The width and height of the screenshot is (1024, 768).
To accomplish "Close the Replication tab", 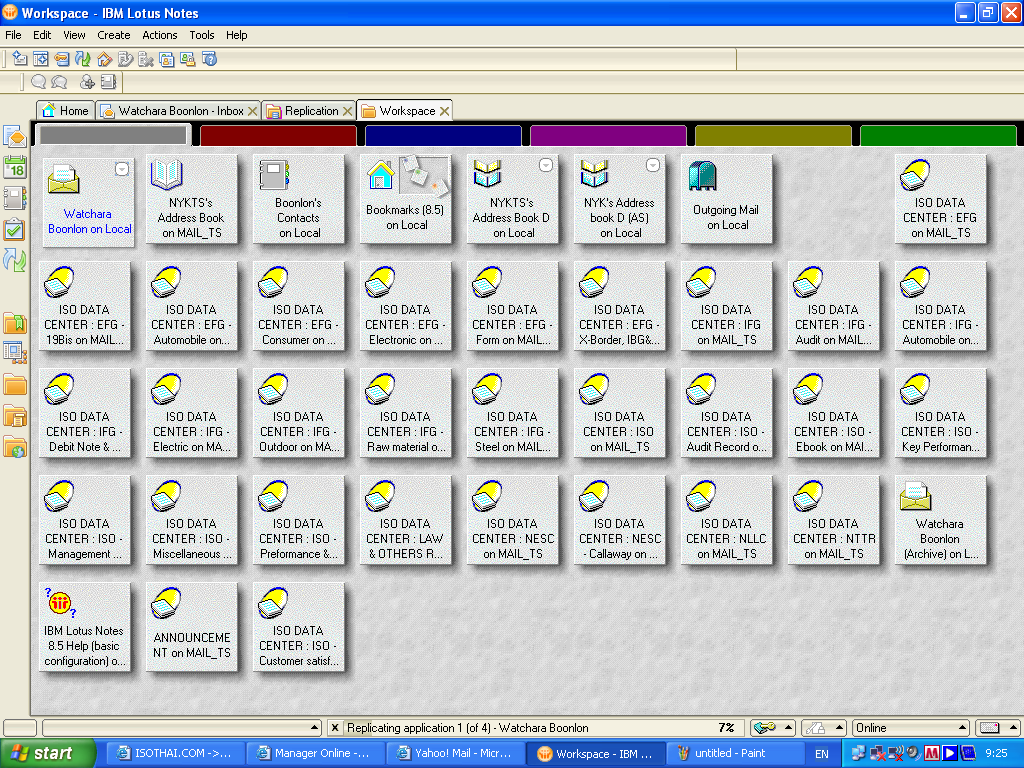I will 347,112.
